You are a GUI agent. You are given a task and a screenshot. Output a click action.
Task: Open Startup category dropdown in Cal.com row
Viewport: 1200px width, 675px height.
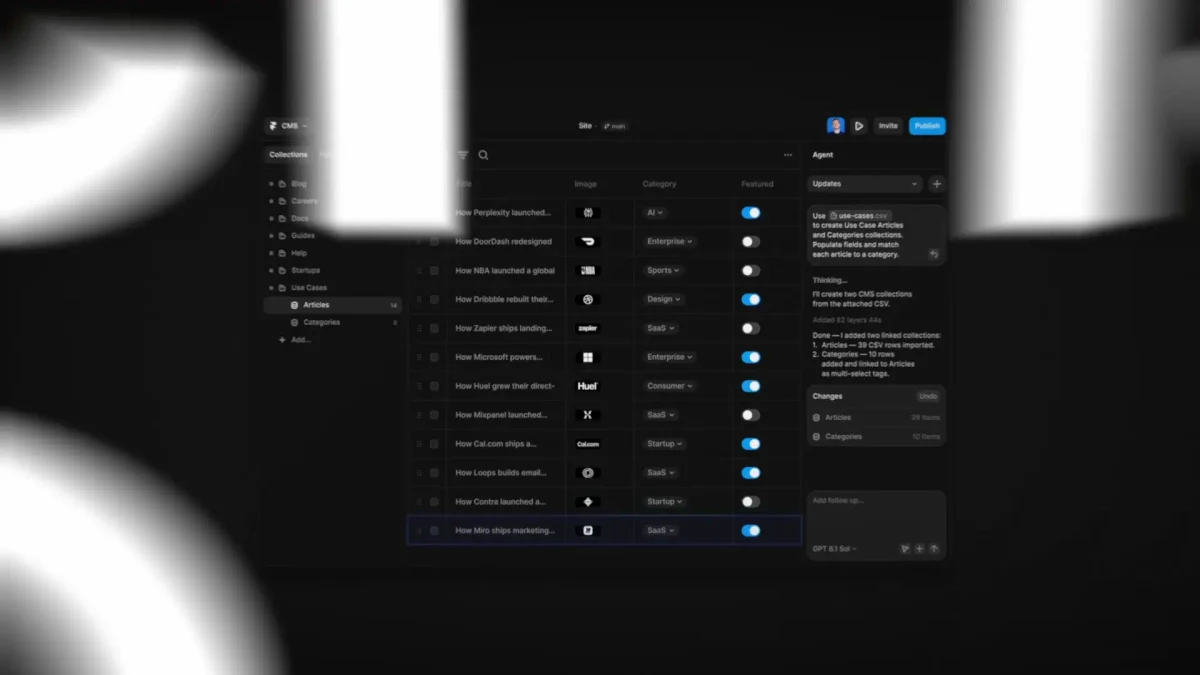(x=664, y=444)
